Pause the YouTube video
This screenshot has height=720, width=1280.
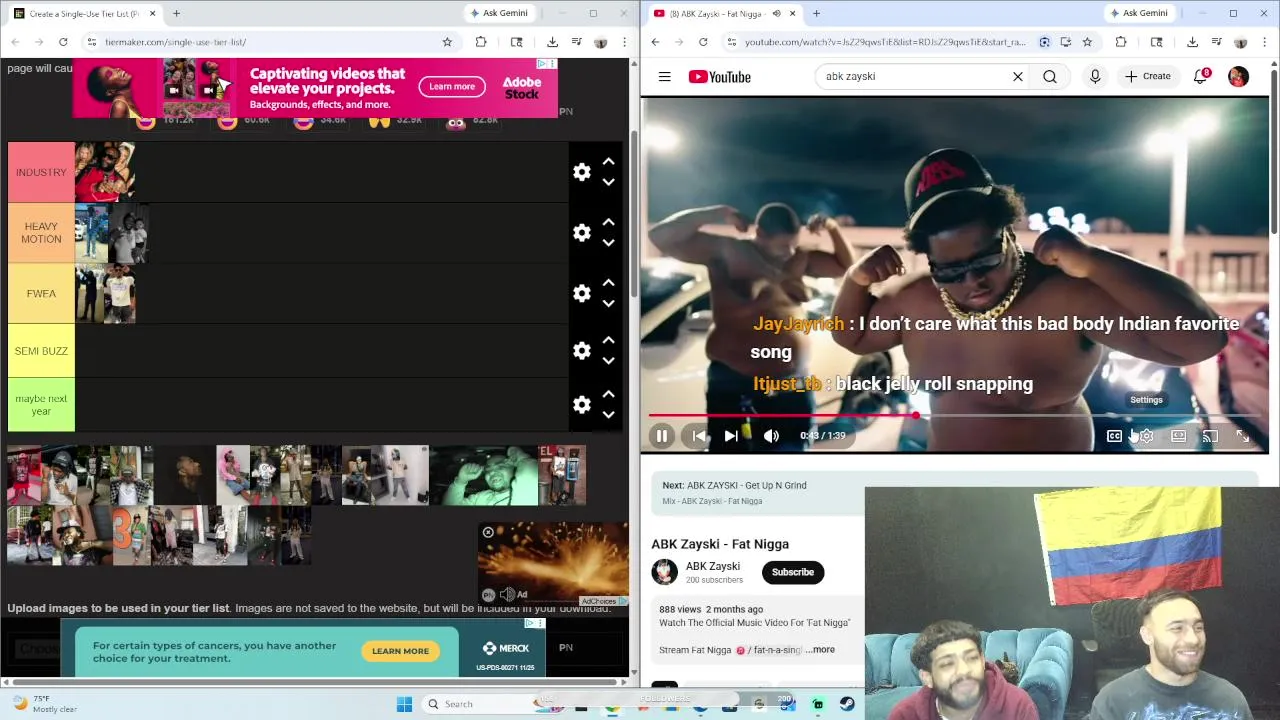point(661,436)
